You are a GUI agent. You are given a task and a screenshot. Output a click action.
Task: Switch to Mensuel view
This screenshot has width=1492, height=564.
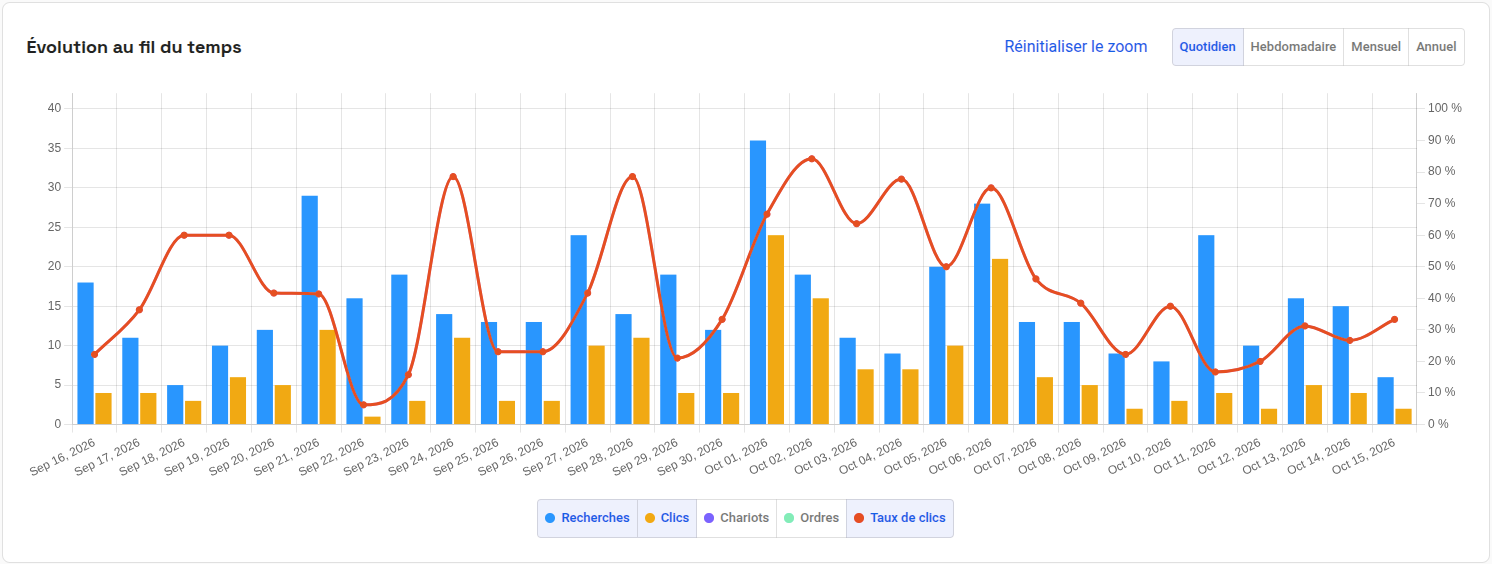click(x=1376, y=47)
